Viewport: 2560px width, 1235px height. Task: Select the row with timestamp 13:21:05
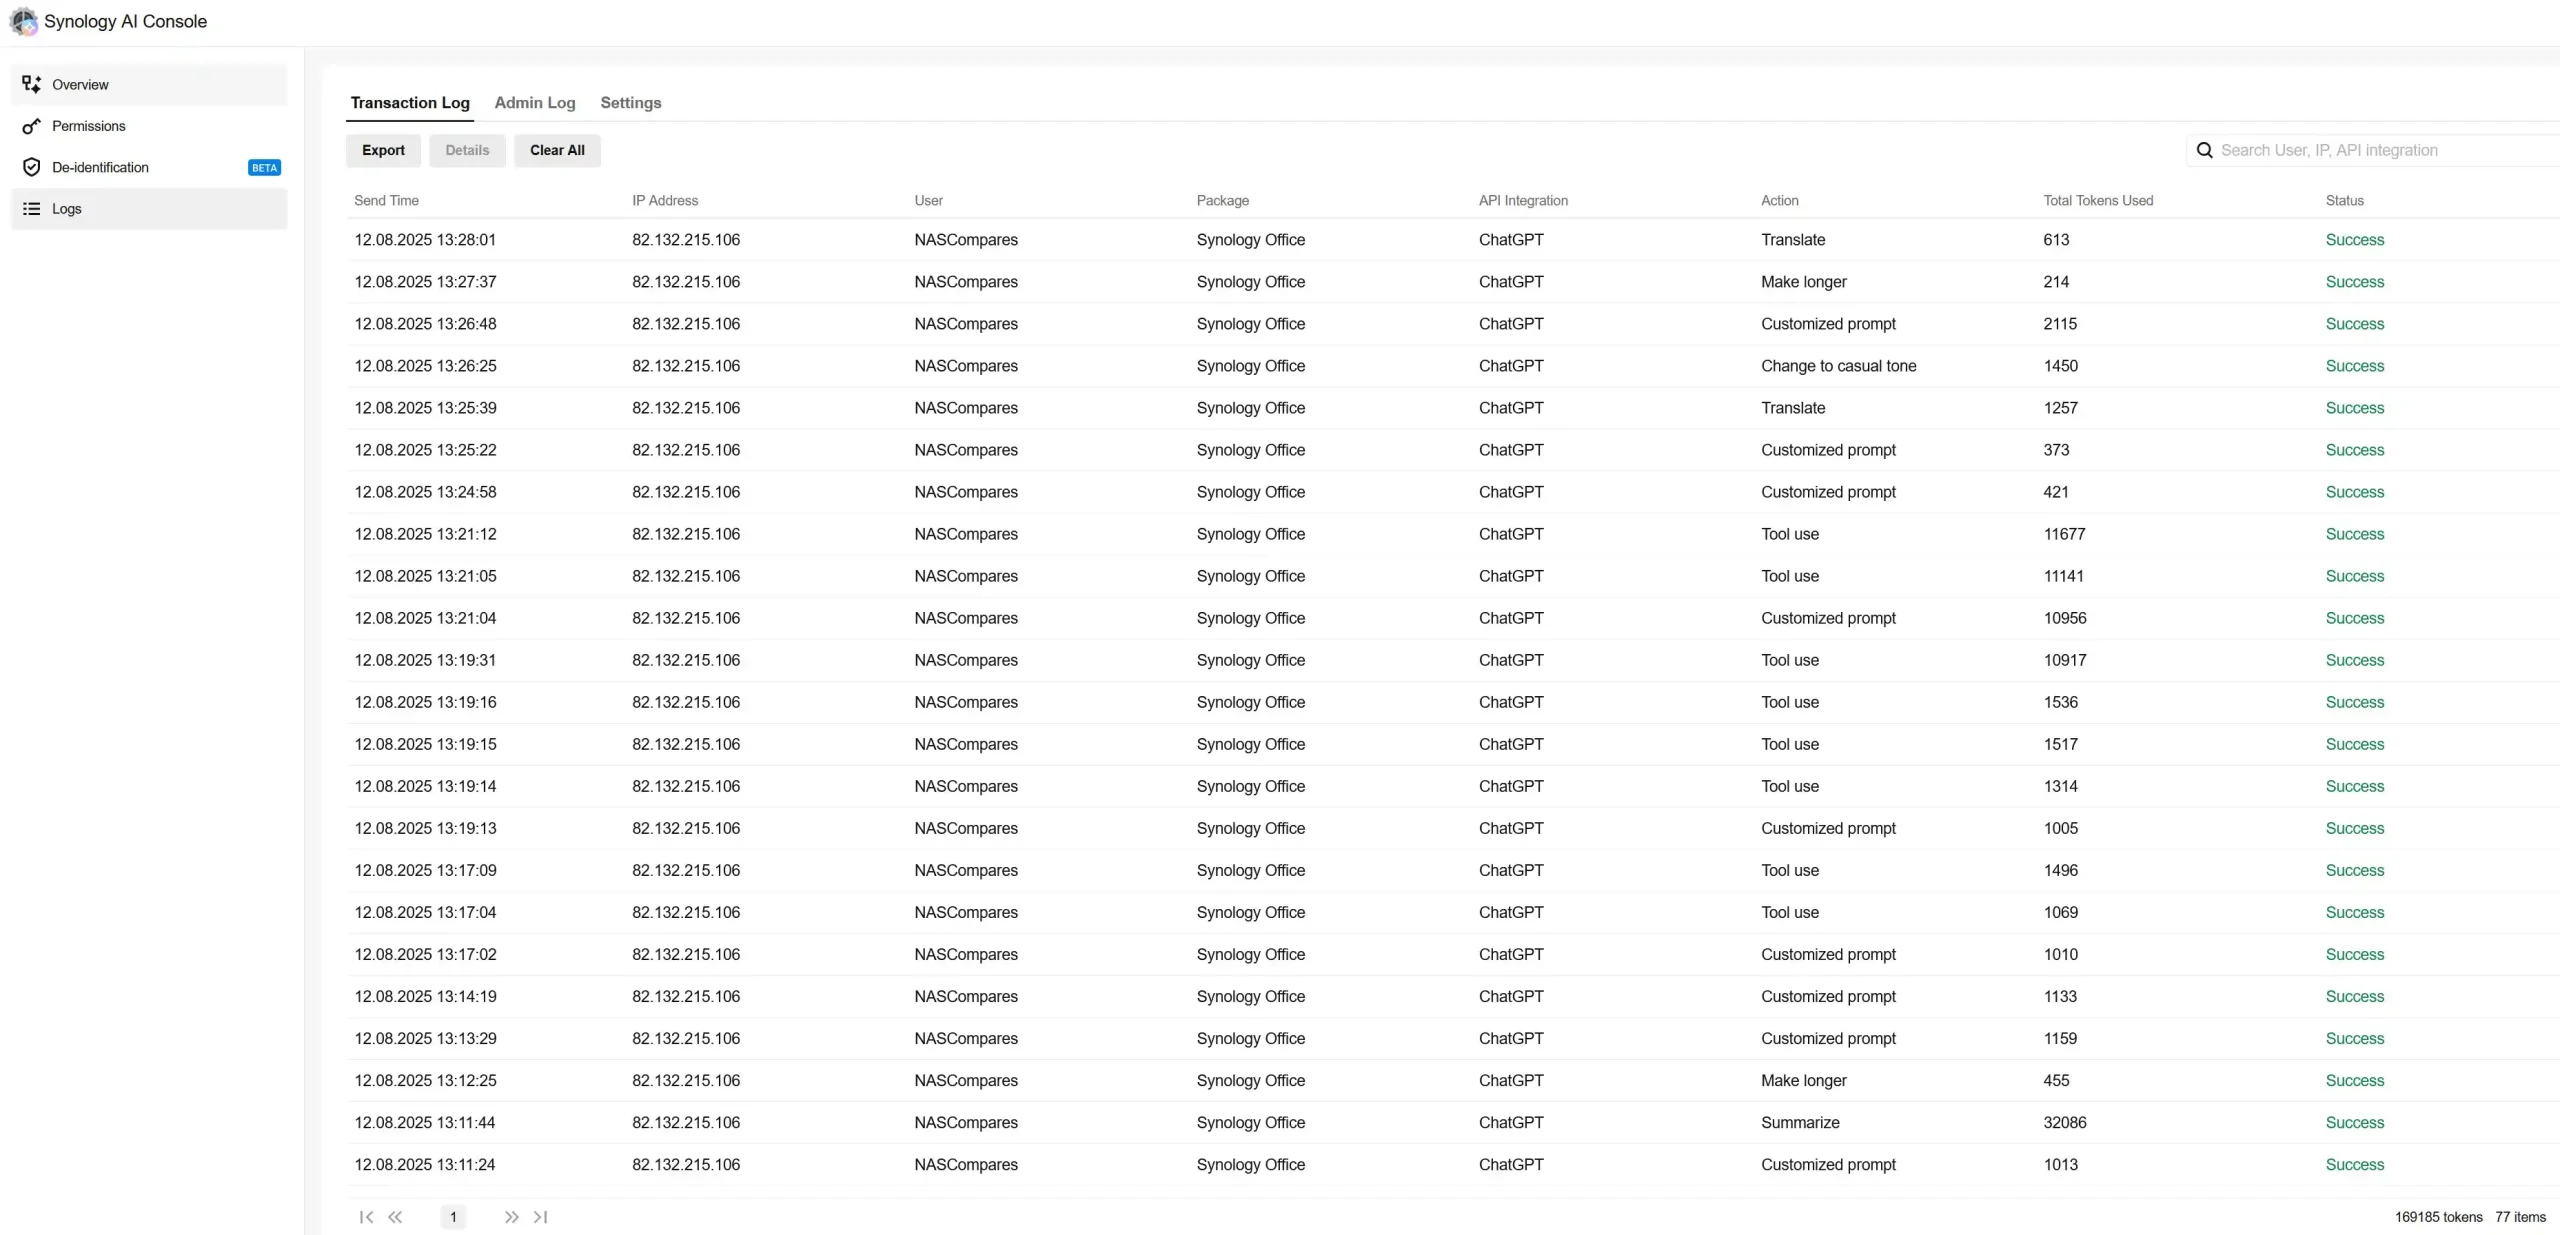point(1453,576)
